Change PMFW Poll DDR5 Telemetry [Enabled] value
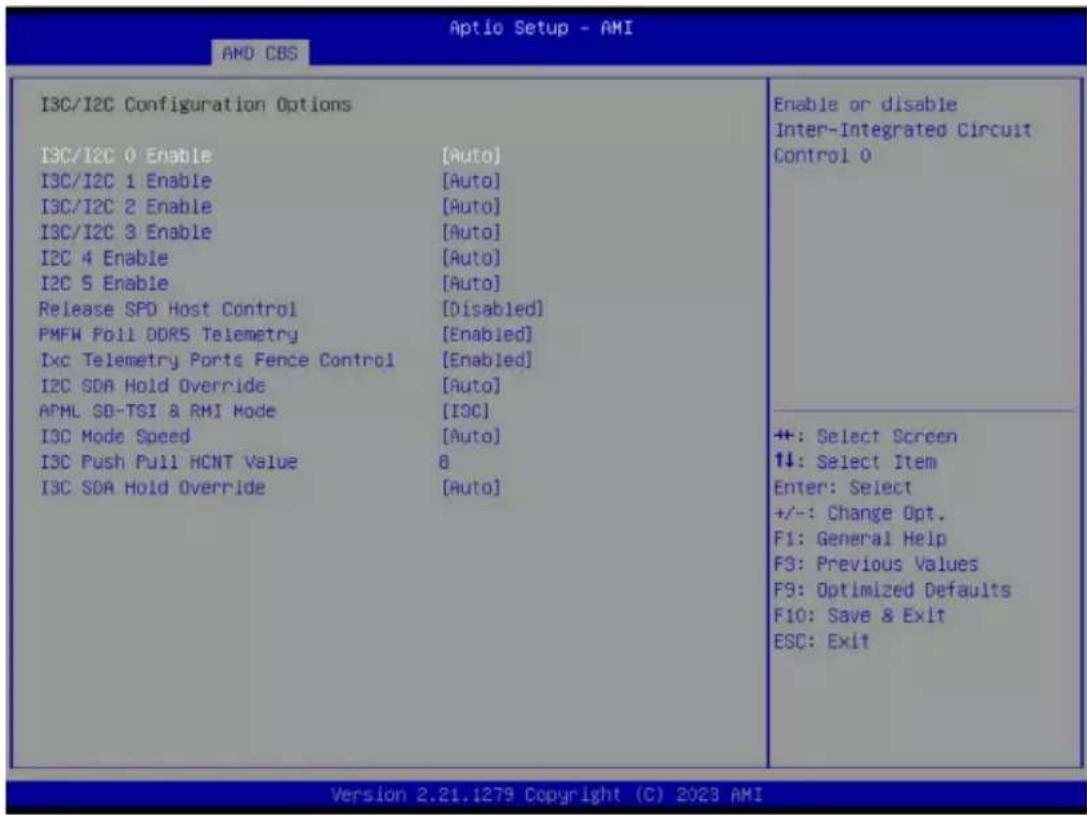The width and height of the screenshot is (1087, 815). 487,335
